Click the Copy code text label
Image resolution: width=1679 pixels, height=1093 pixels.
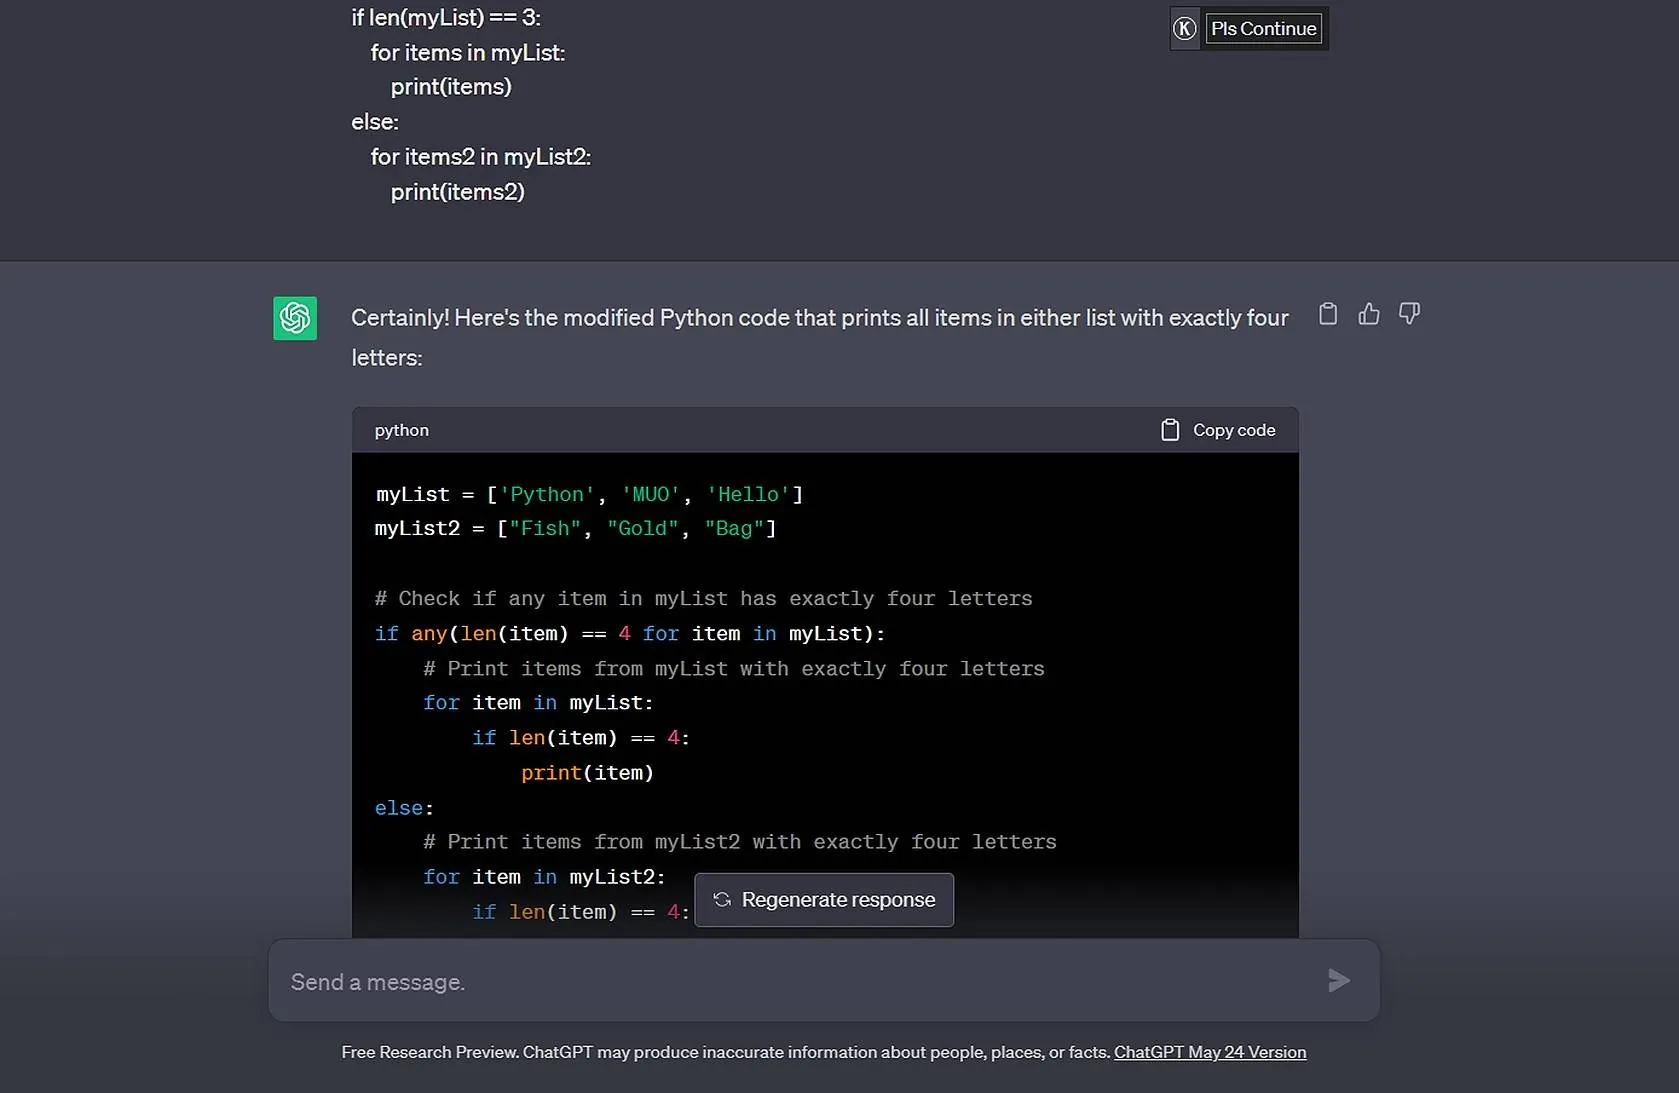1233,430
